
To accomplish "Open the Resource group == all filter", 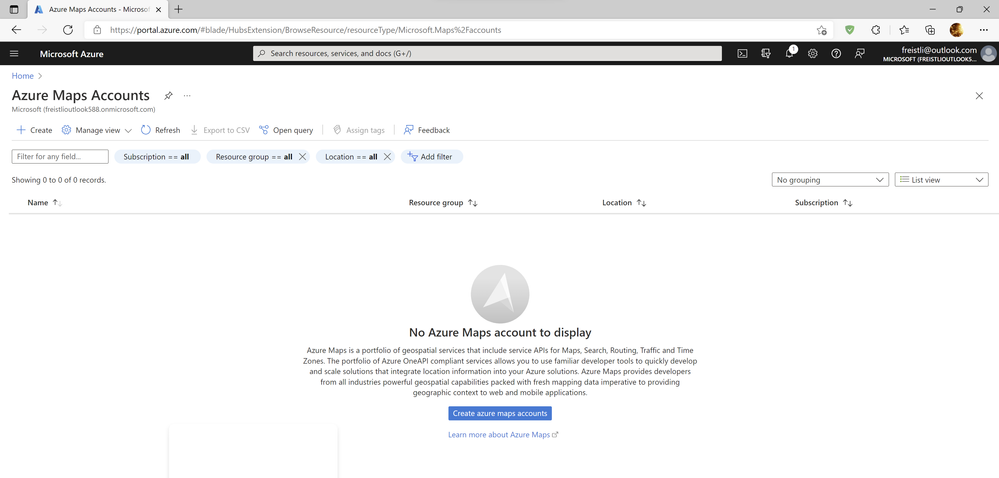I will click(x=254, y=157).
